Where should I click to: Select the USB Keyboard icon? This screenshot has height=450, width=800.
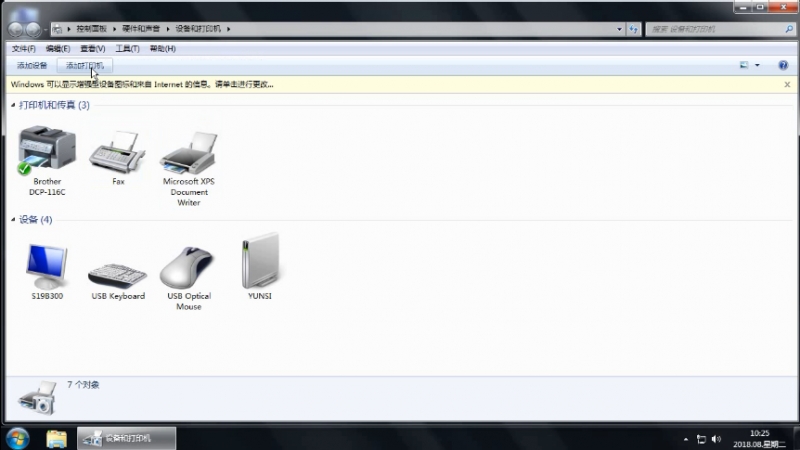tap(118, 276)
